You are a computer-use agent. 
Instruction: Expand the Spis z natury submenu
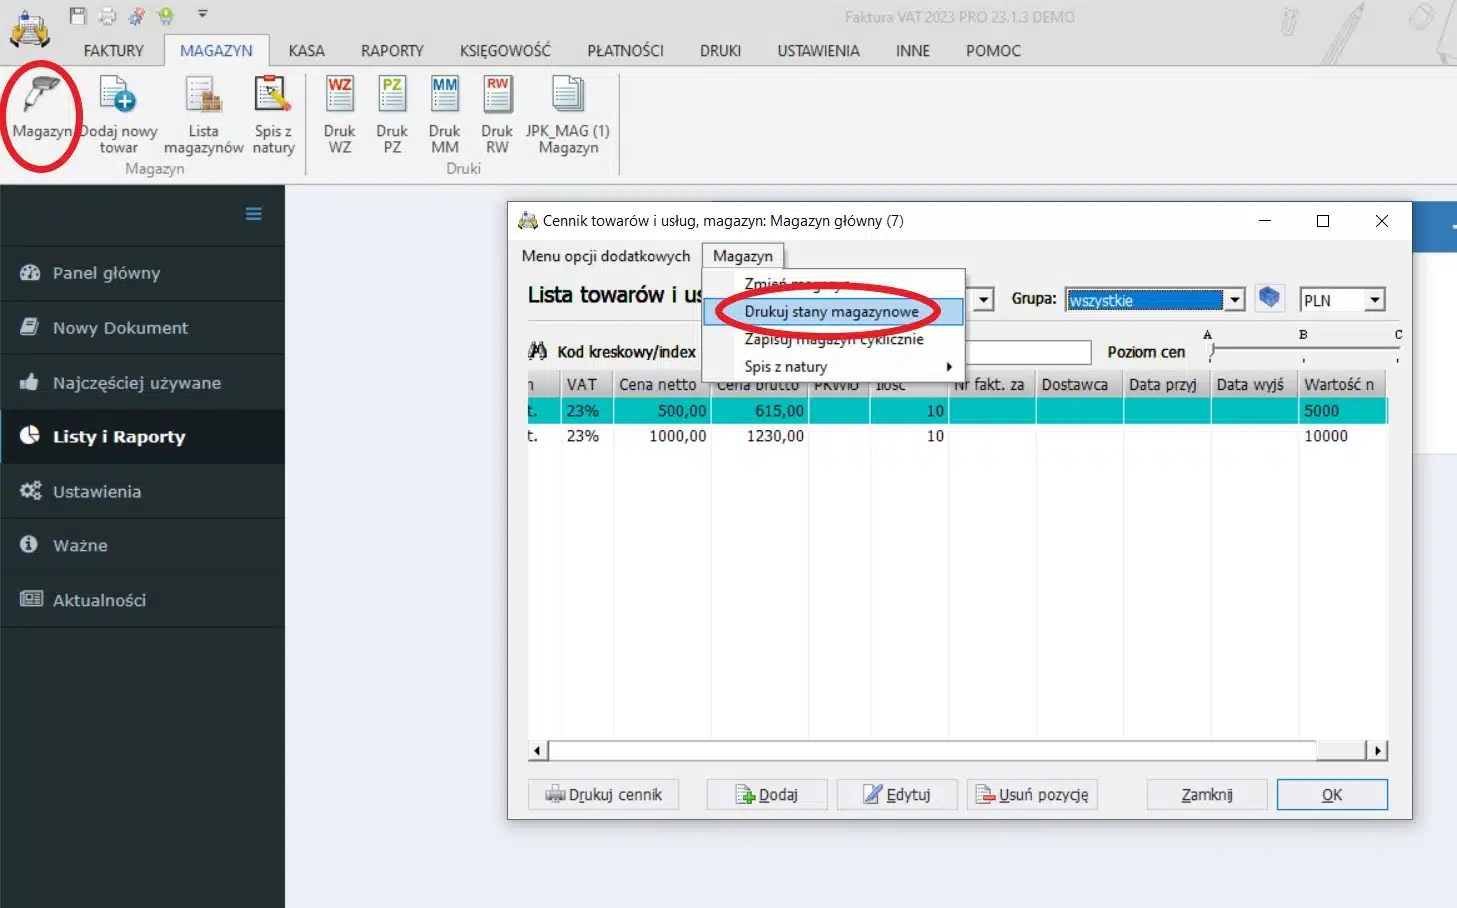coord(948,367)
